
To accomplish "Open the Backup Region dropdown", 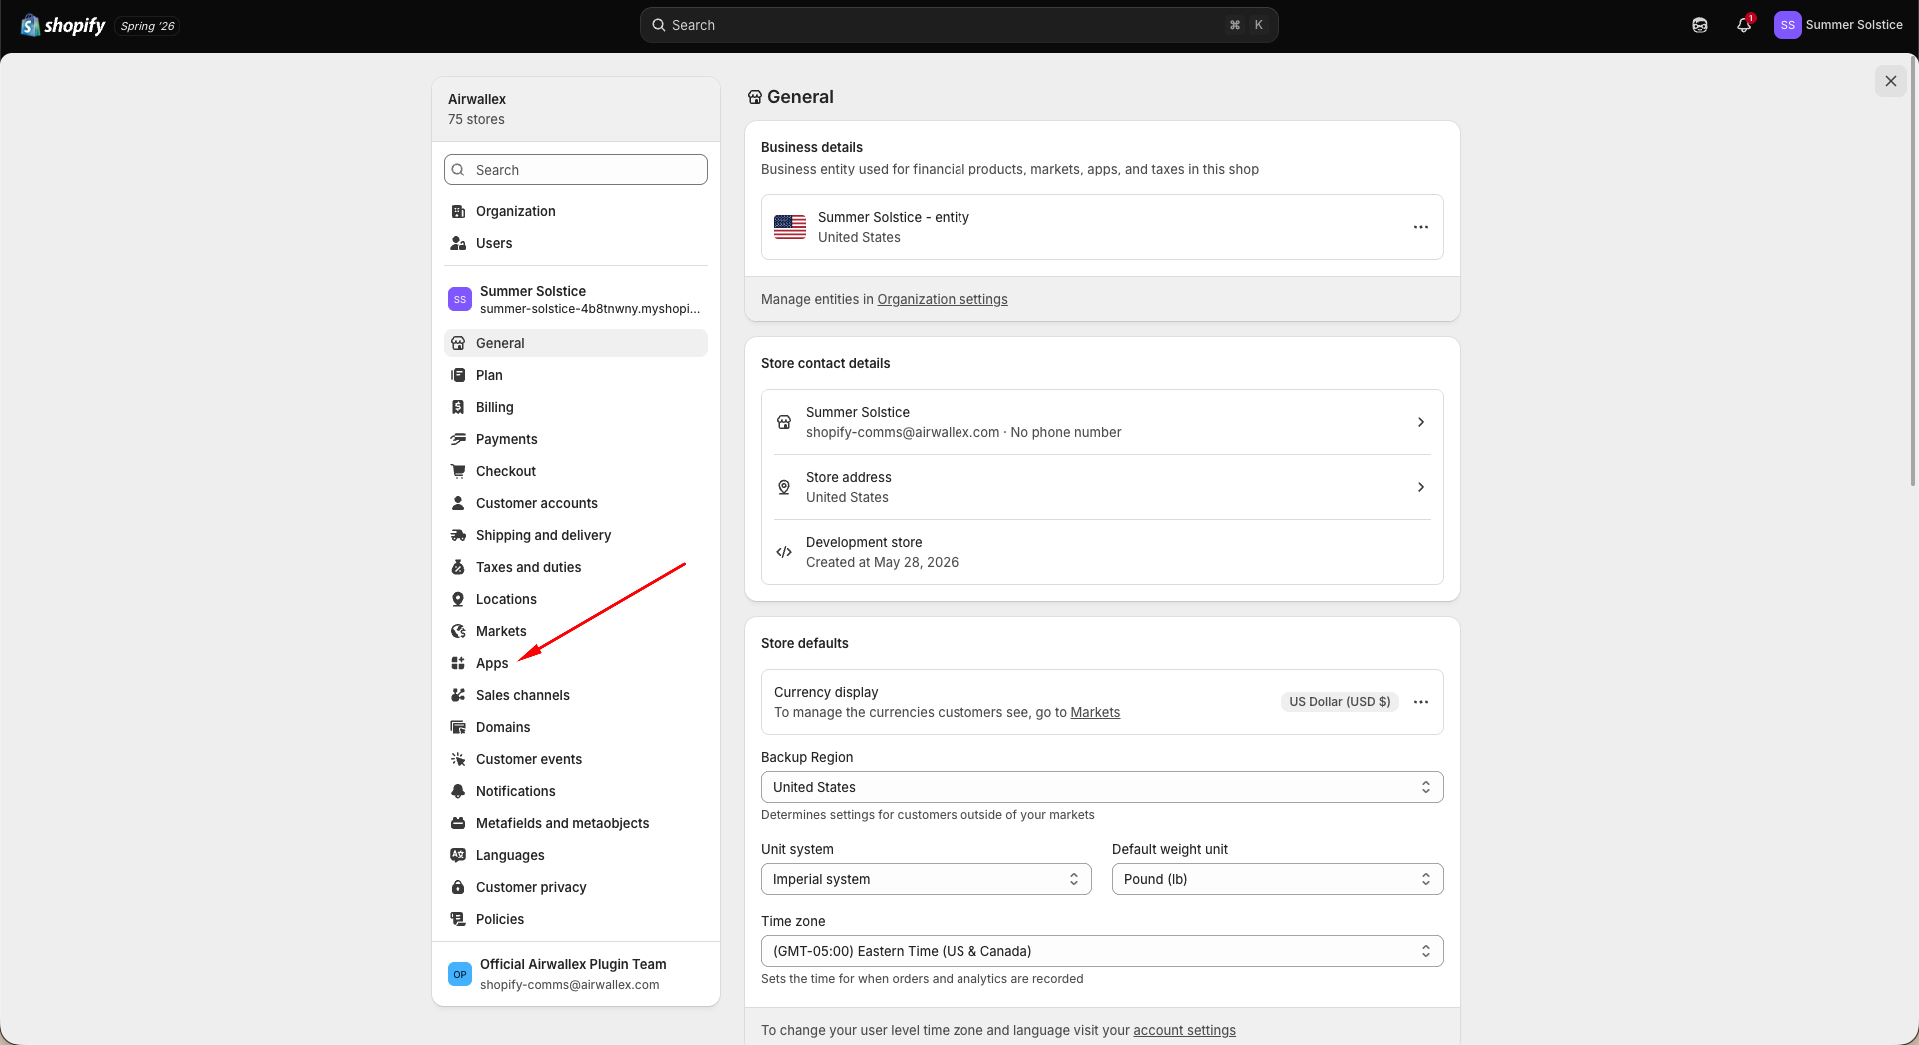I will [1102, 787].
